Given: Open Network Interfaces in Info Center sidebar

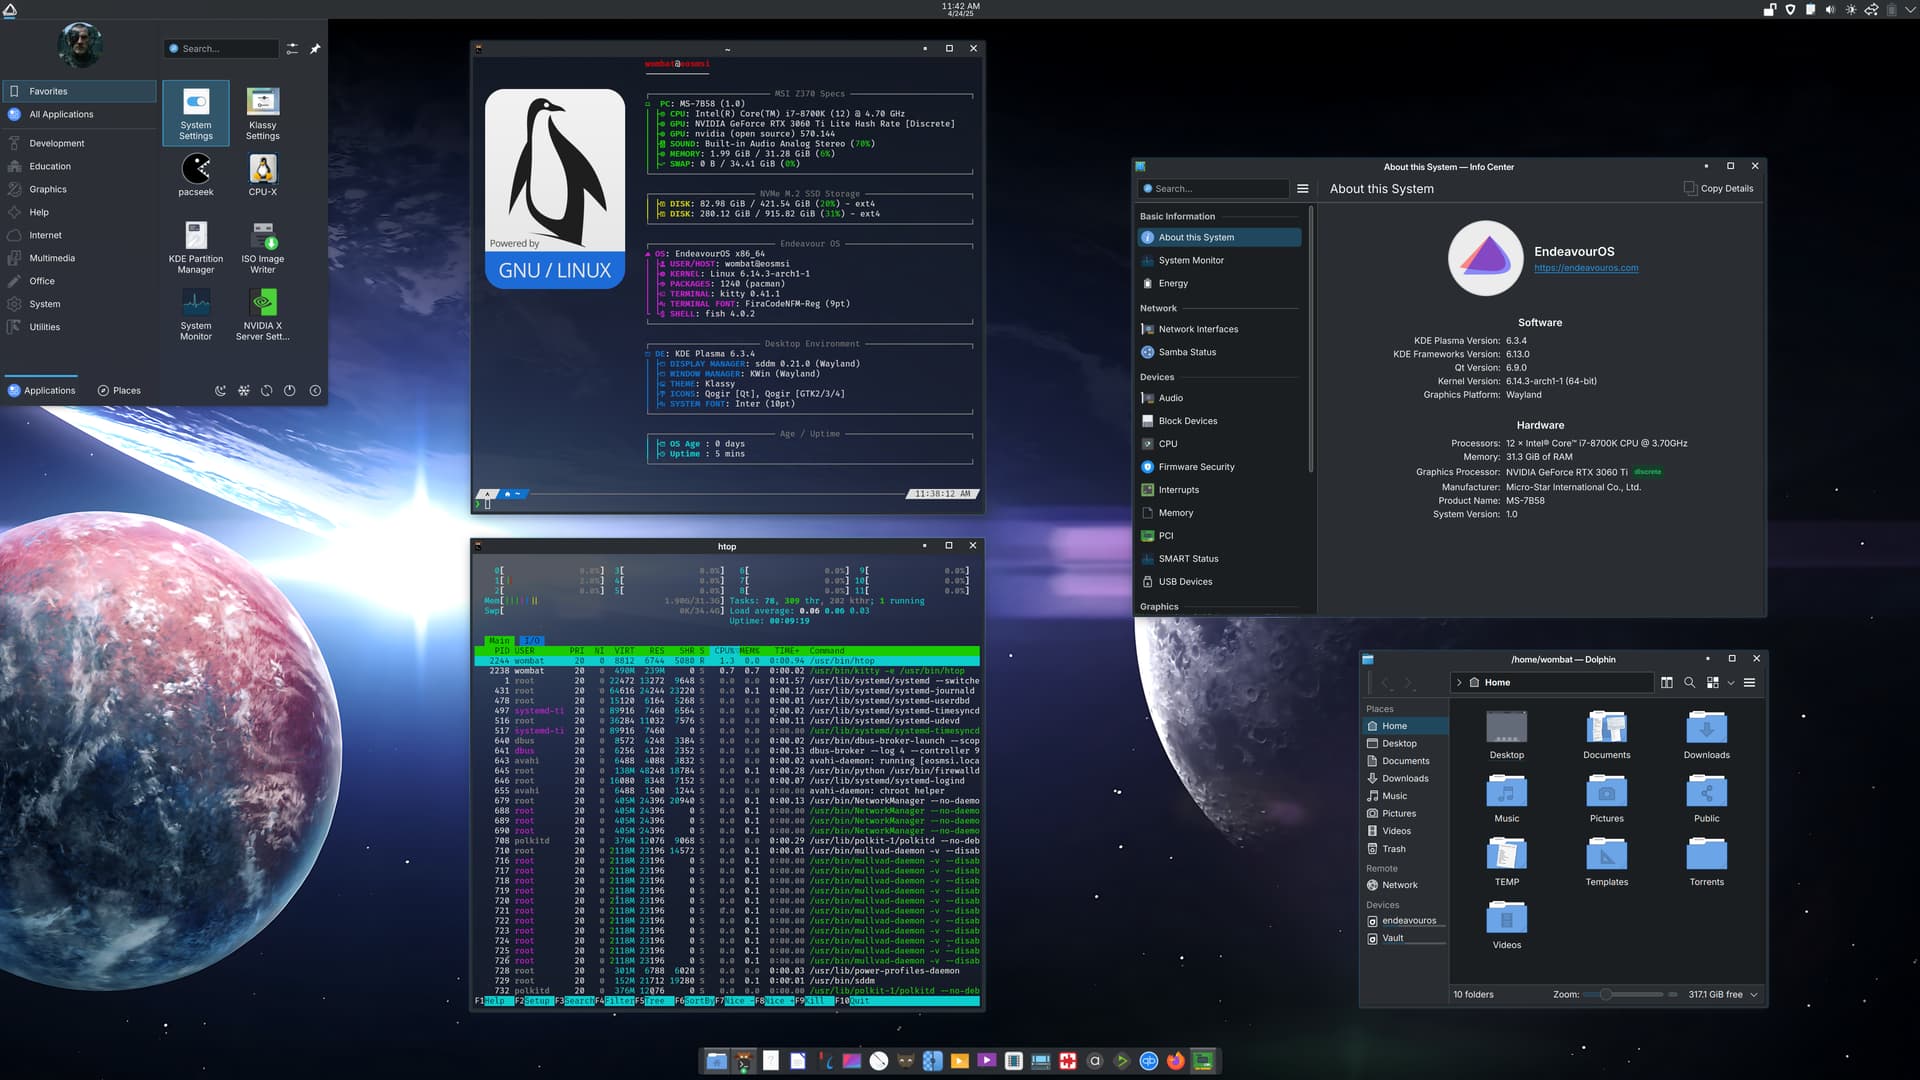Looking at the screenshot, I should click(1220, 329).
